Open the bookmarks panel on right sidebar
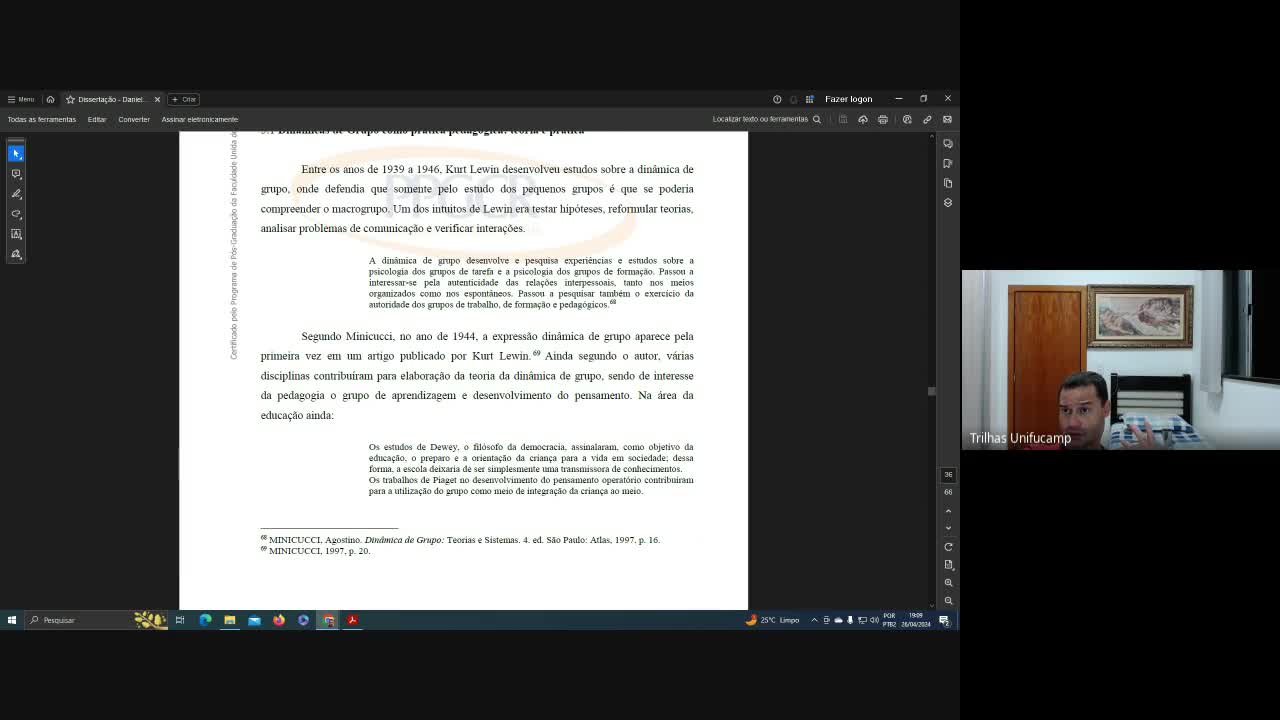The image size is (1280, 720). [948, 163]
